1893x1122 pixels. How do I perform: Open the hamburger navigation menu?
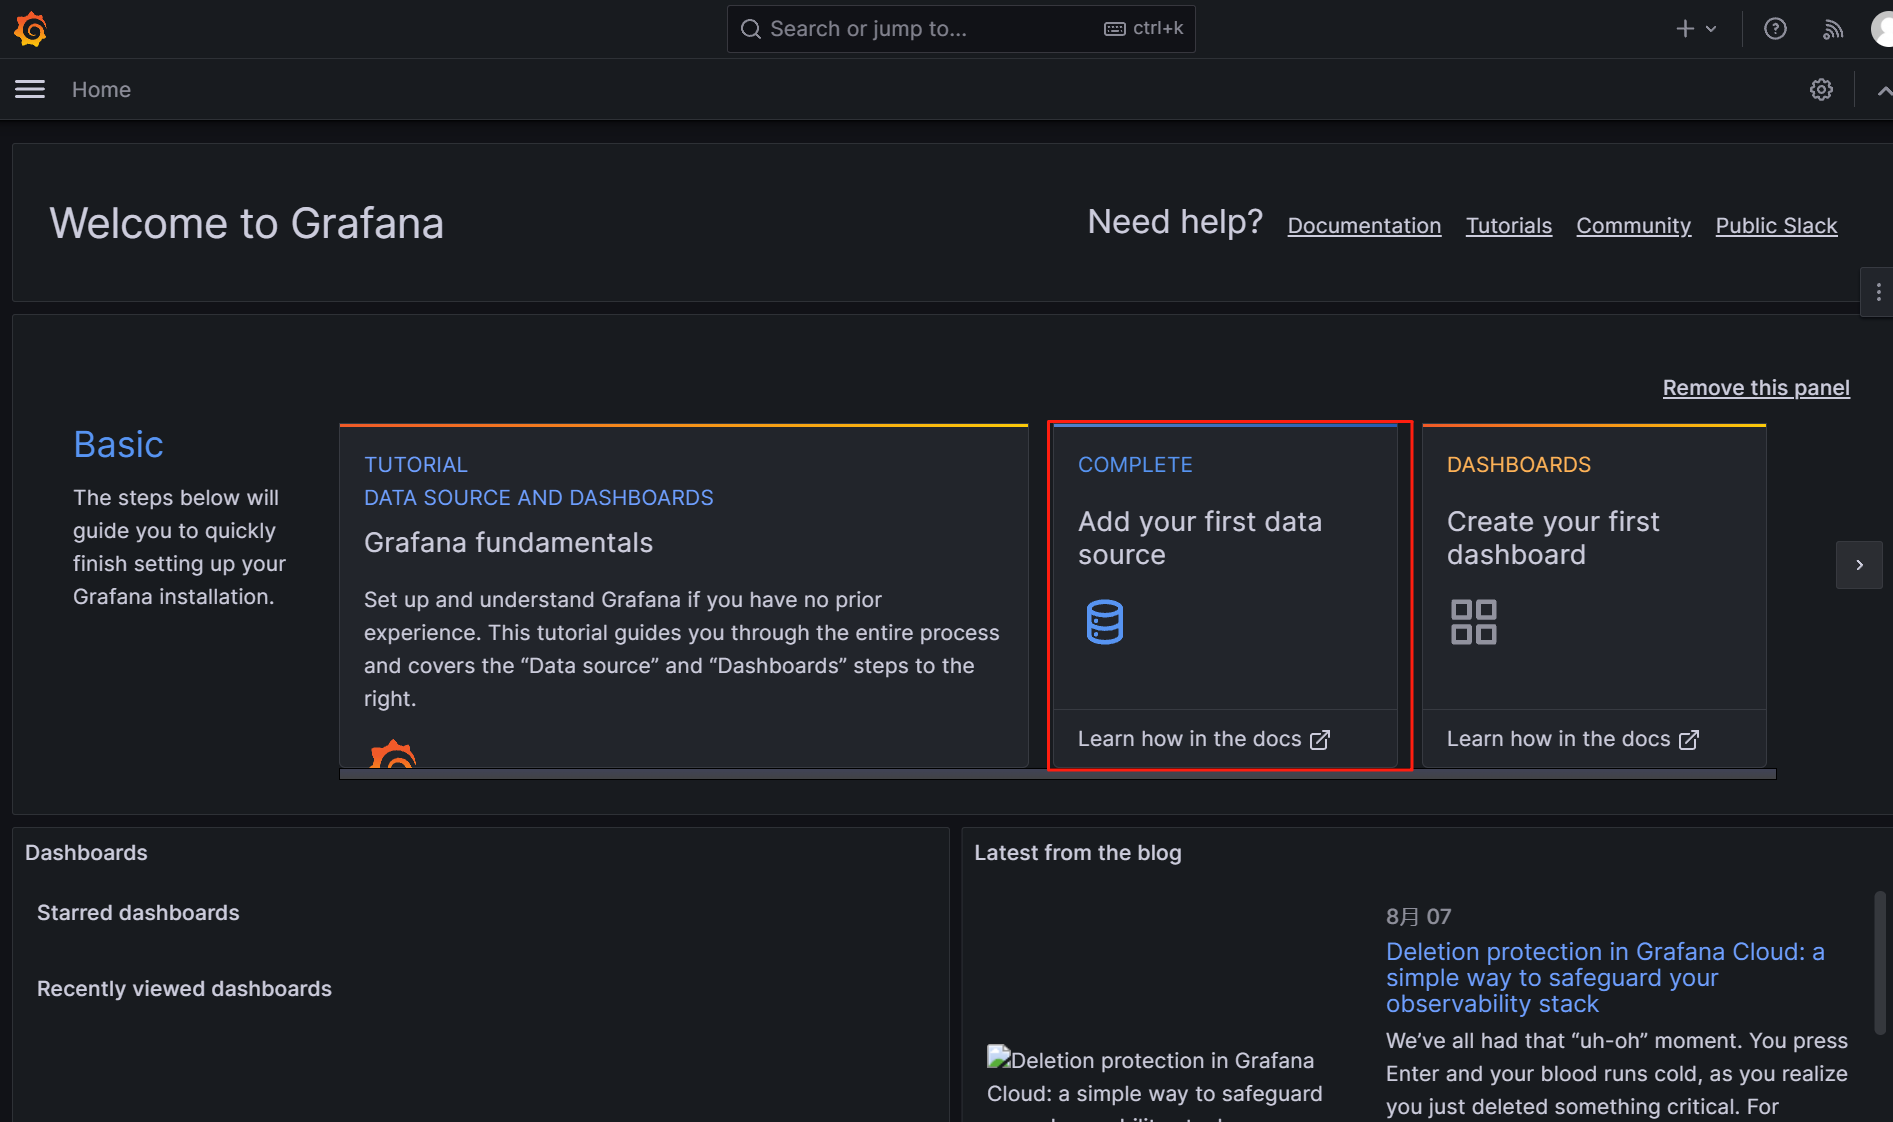tap(30, 90)
